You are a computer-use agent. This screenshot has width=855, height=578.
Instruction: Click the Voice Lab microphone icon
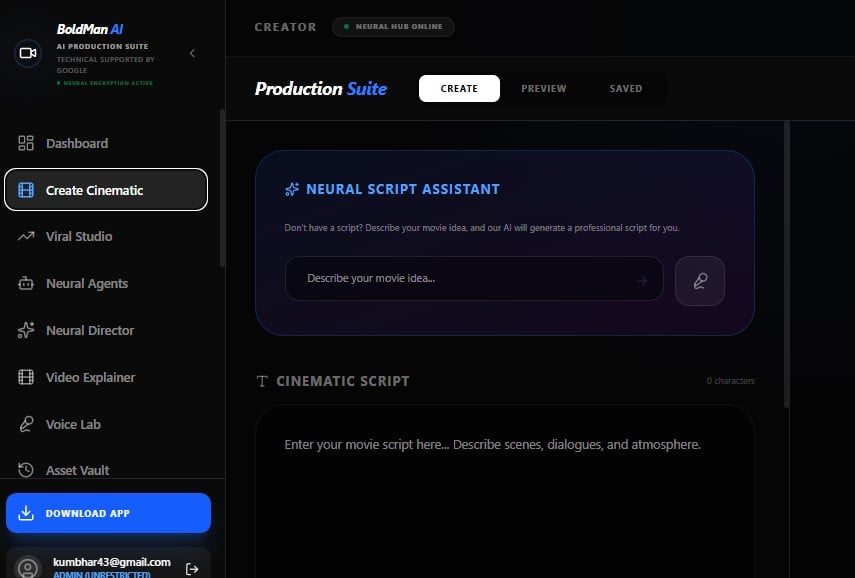[x=26, y=424]
